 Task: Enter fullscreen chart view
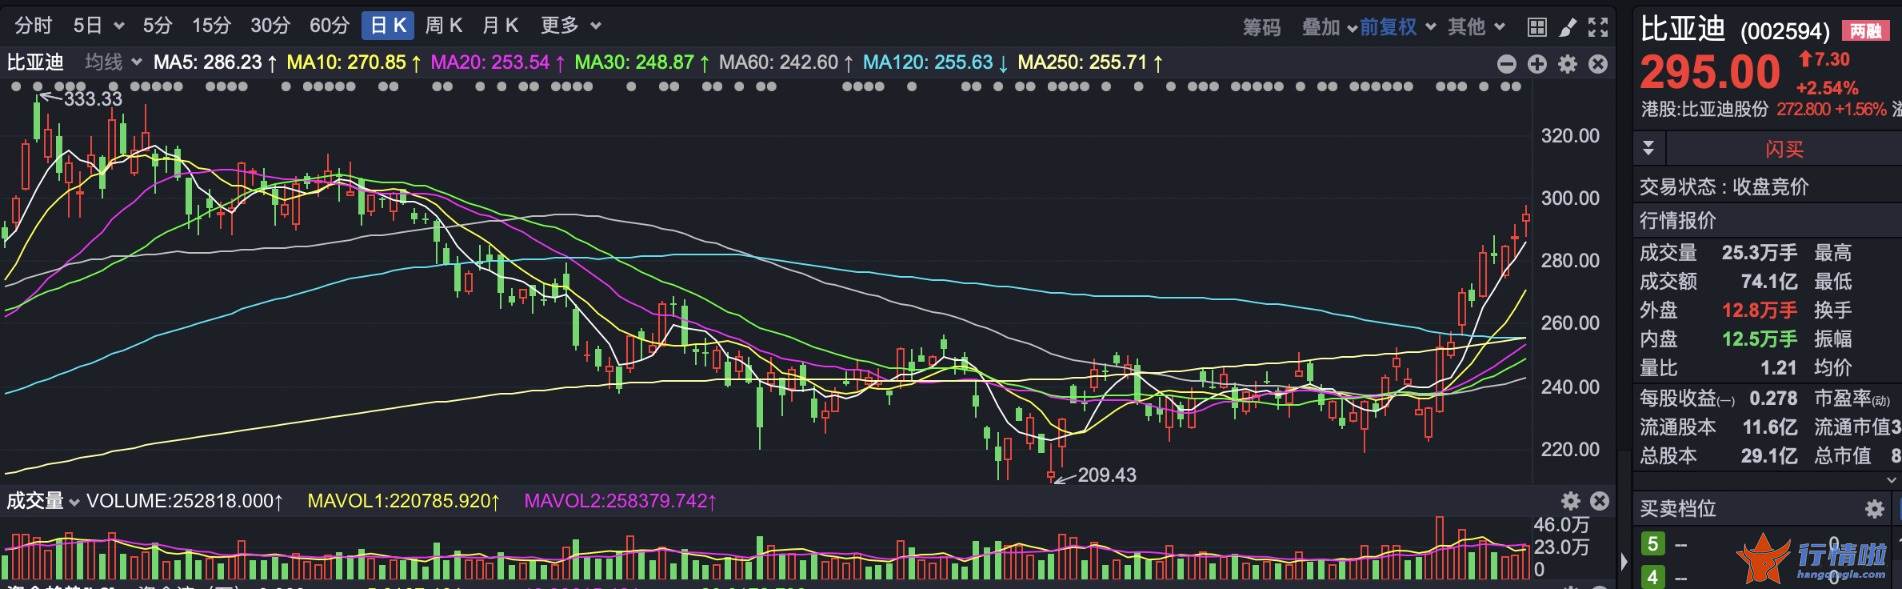click(1598, 27)
